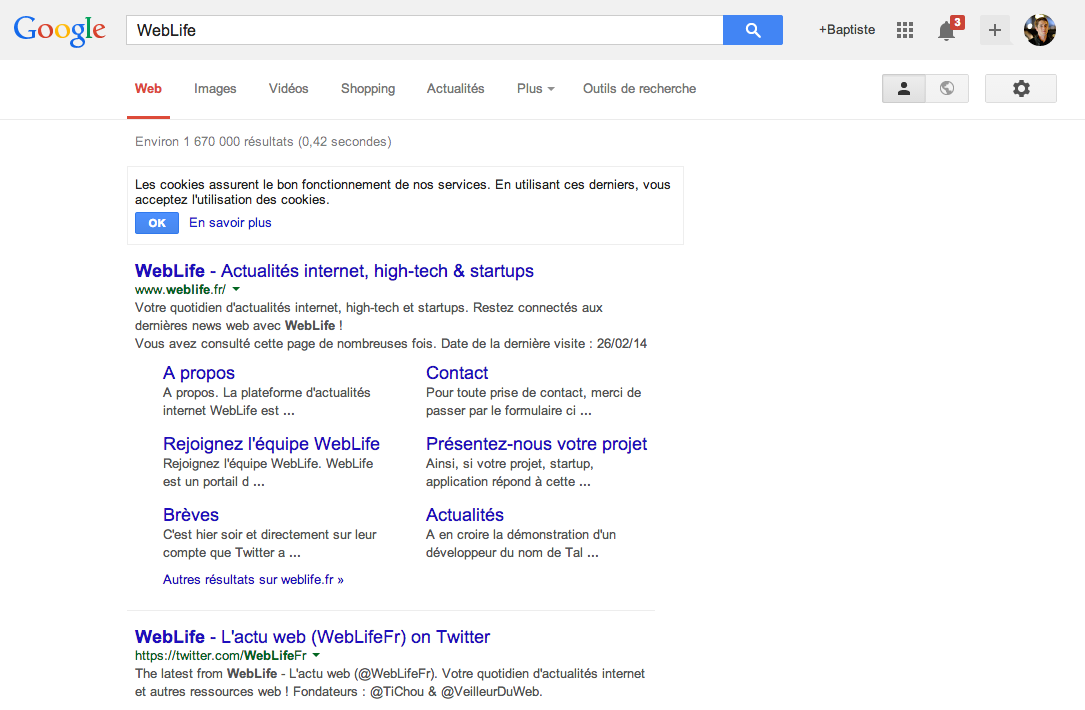
Task: Open the A propos sitelink
Action: (x=199, y=373)
